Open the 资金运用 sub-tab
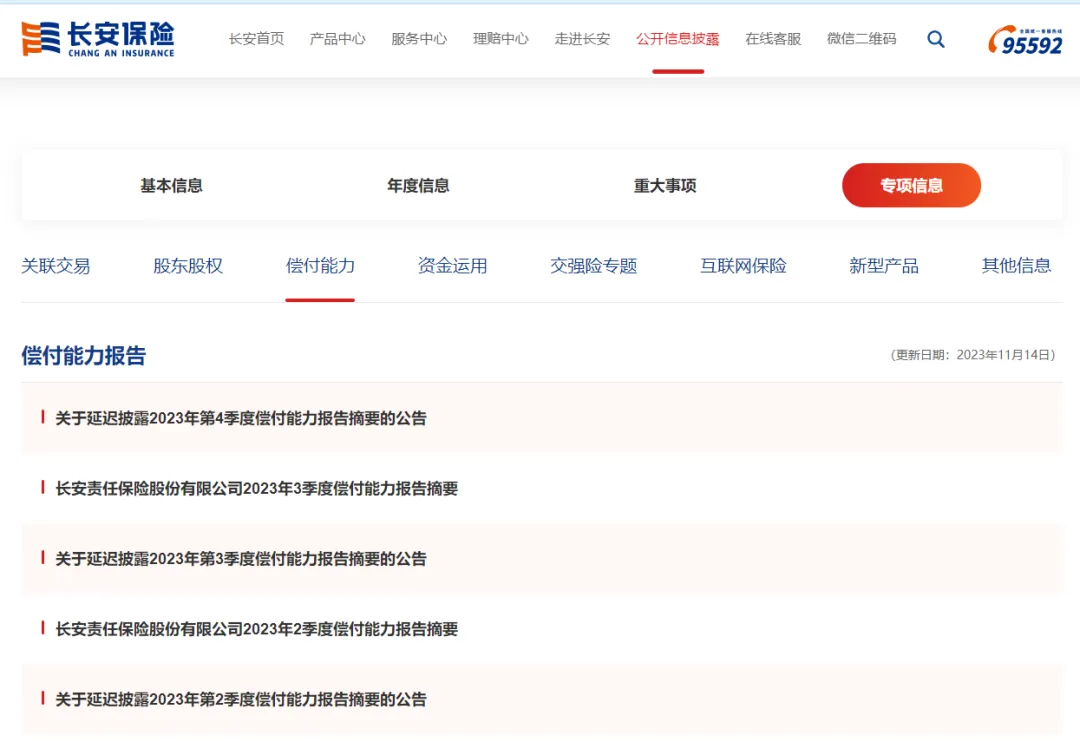1080x742 pixels. point(453,266)
